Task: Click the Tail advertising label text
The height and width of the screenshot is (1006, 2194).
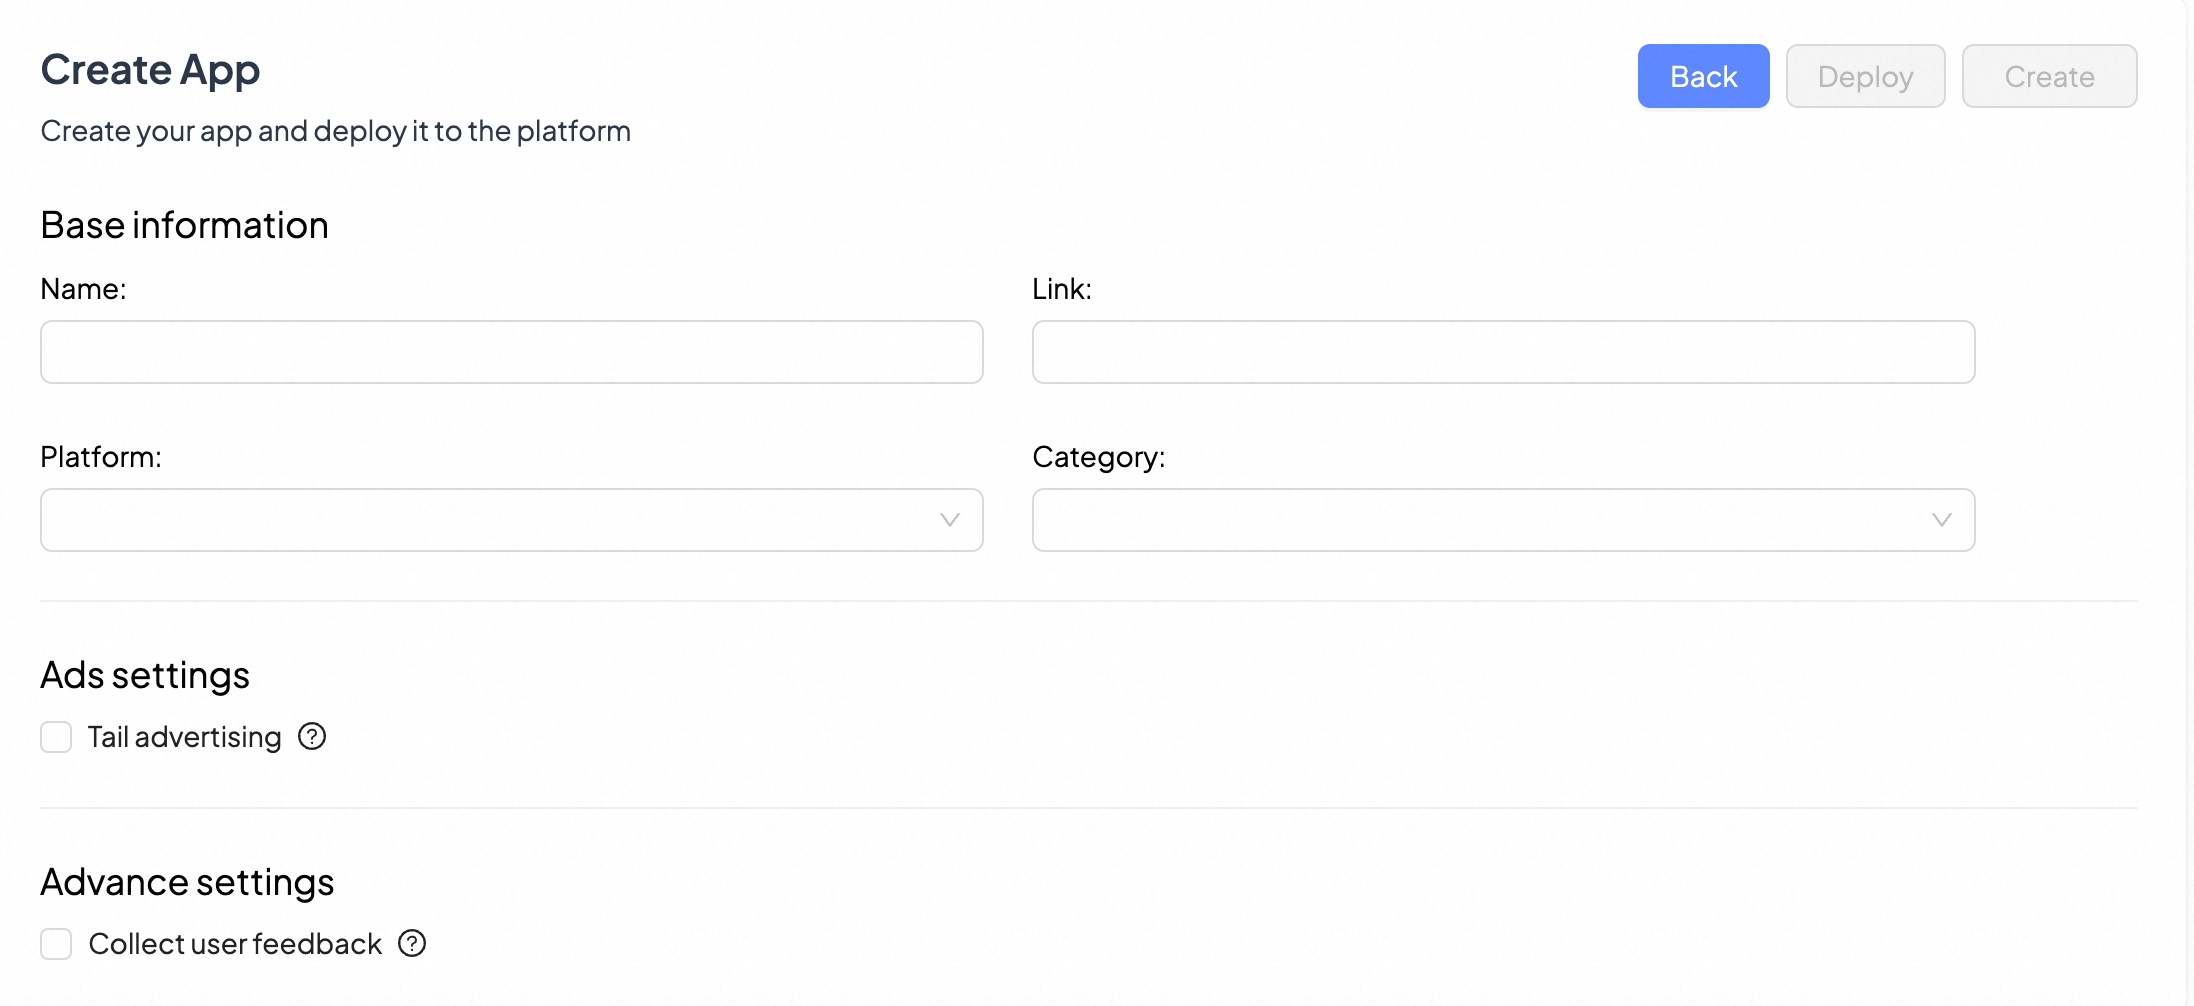Action: pyautogui.click(x=184, y=737)
